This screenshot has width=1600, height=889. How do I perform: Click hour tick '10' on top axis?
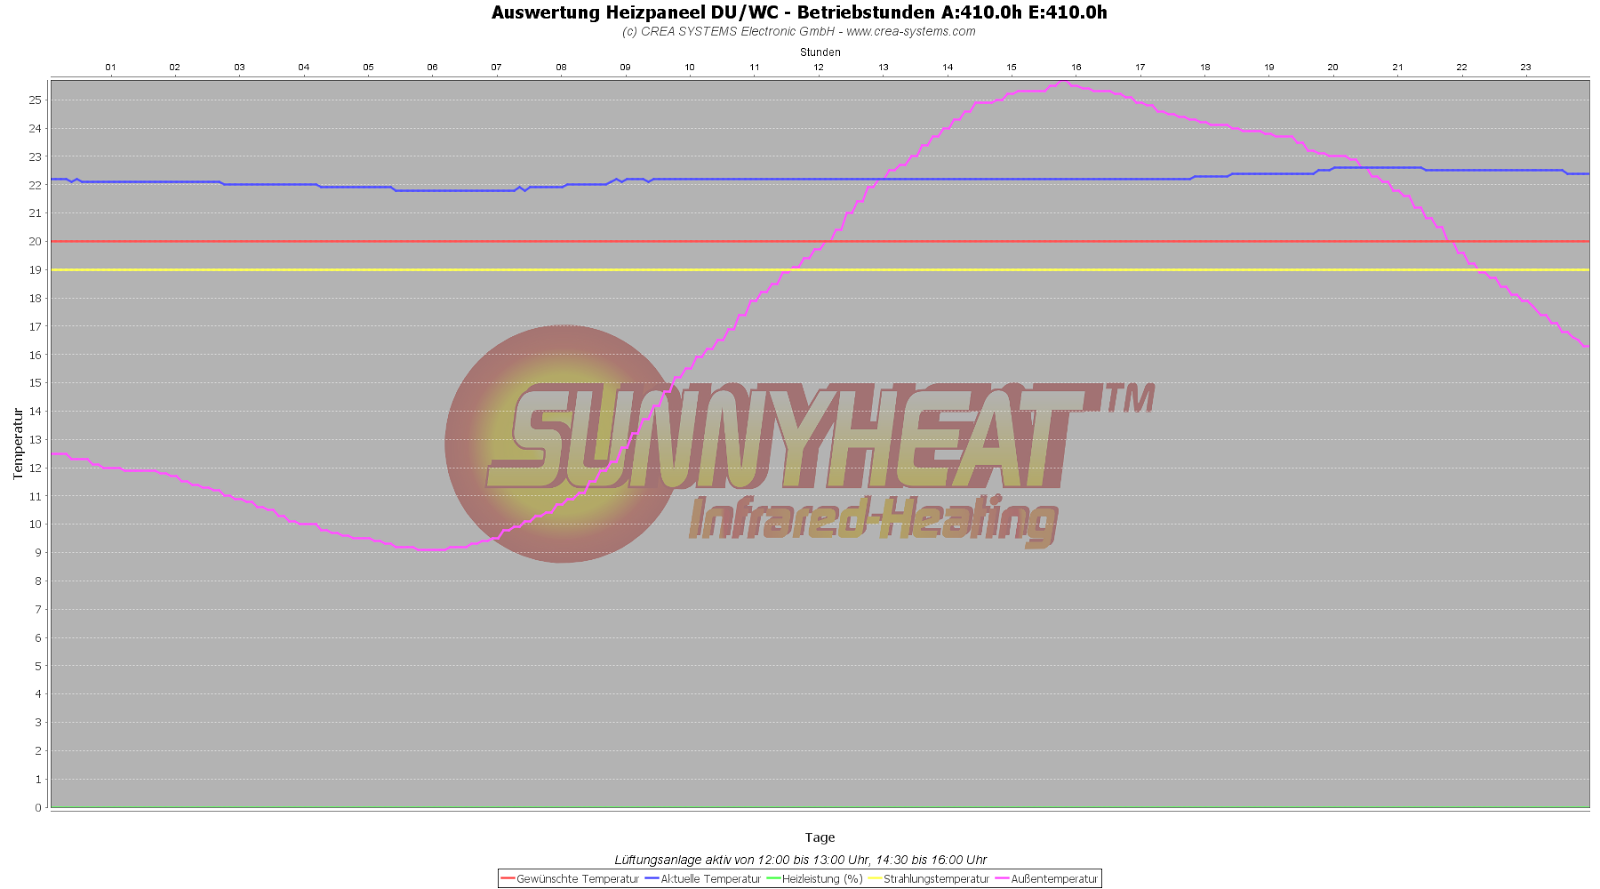[690, 67]
